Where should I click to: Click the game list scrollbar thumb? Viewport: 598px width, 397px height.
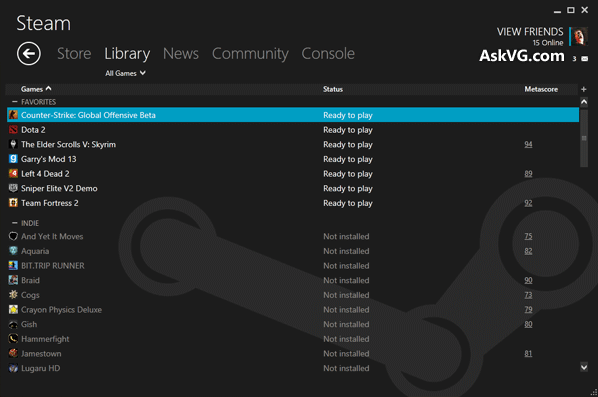(584, 138)
